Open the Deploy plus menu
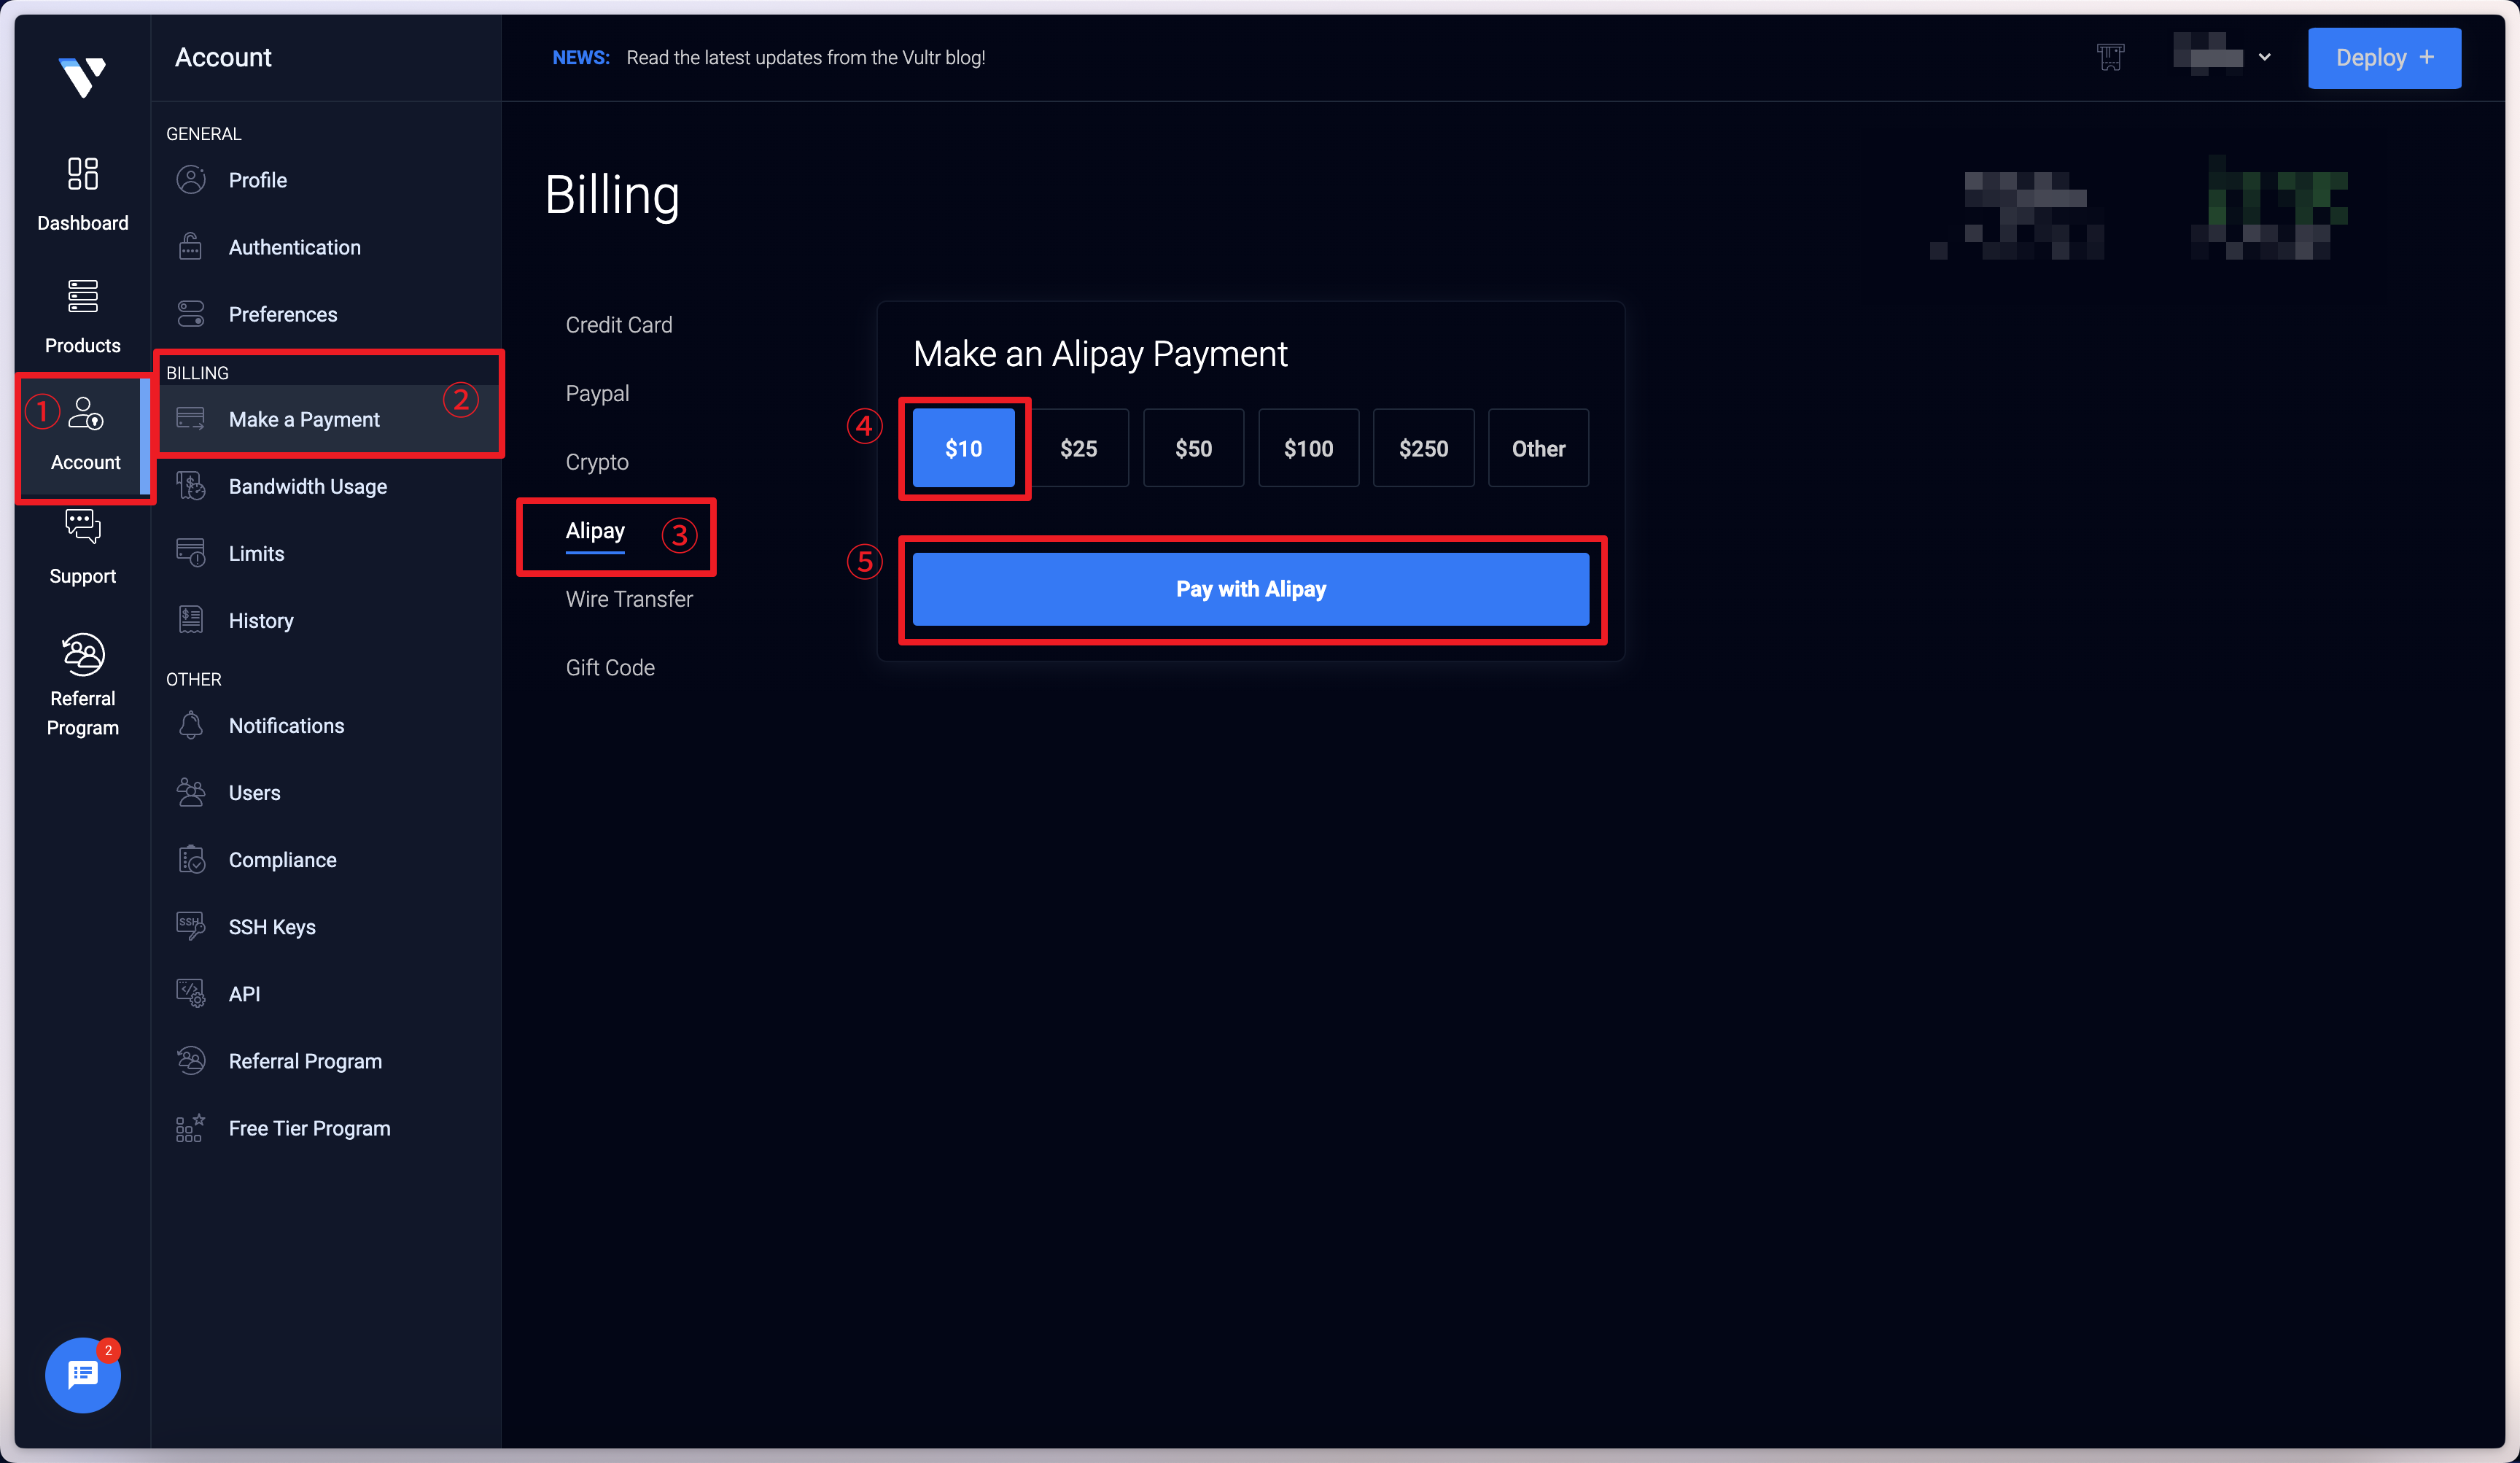The image size is (2520, 1463). [x=2383, y=58]
